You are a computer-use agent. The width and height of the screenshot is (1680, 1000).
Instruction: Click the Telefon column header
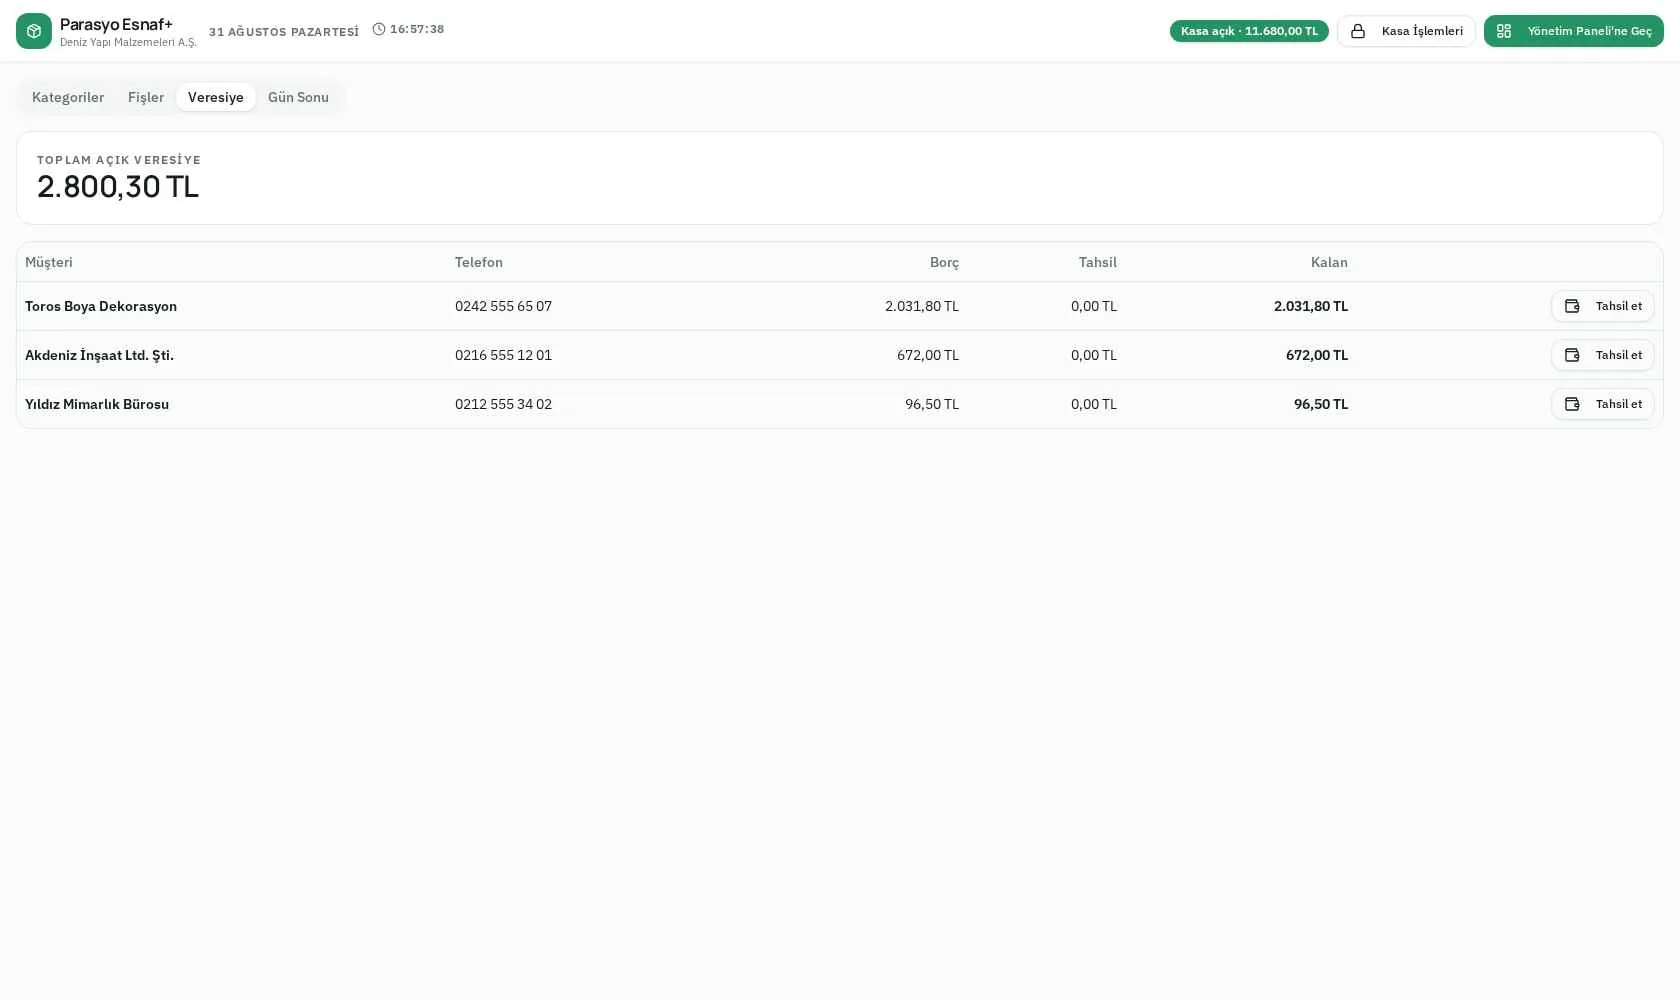pos(479,262)
